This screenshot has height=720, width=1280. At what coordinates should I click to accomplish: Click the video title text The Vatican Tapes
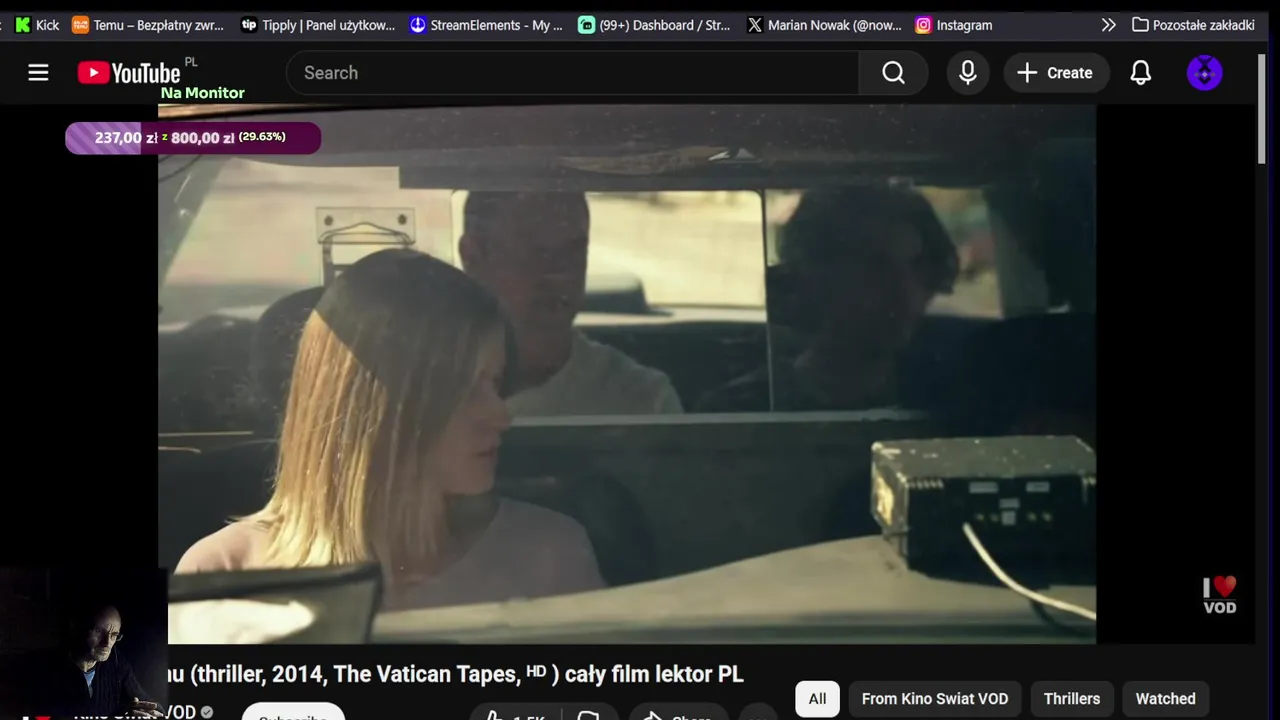[x=427, y=674]
